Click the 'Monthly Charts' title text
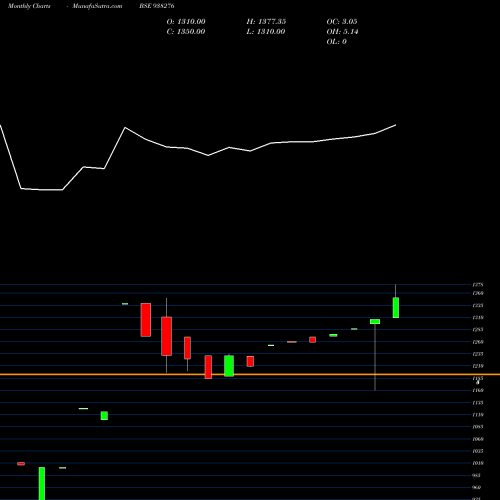This screenshot has height=500, width=500. tap(29, 6)
